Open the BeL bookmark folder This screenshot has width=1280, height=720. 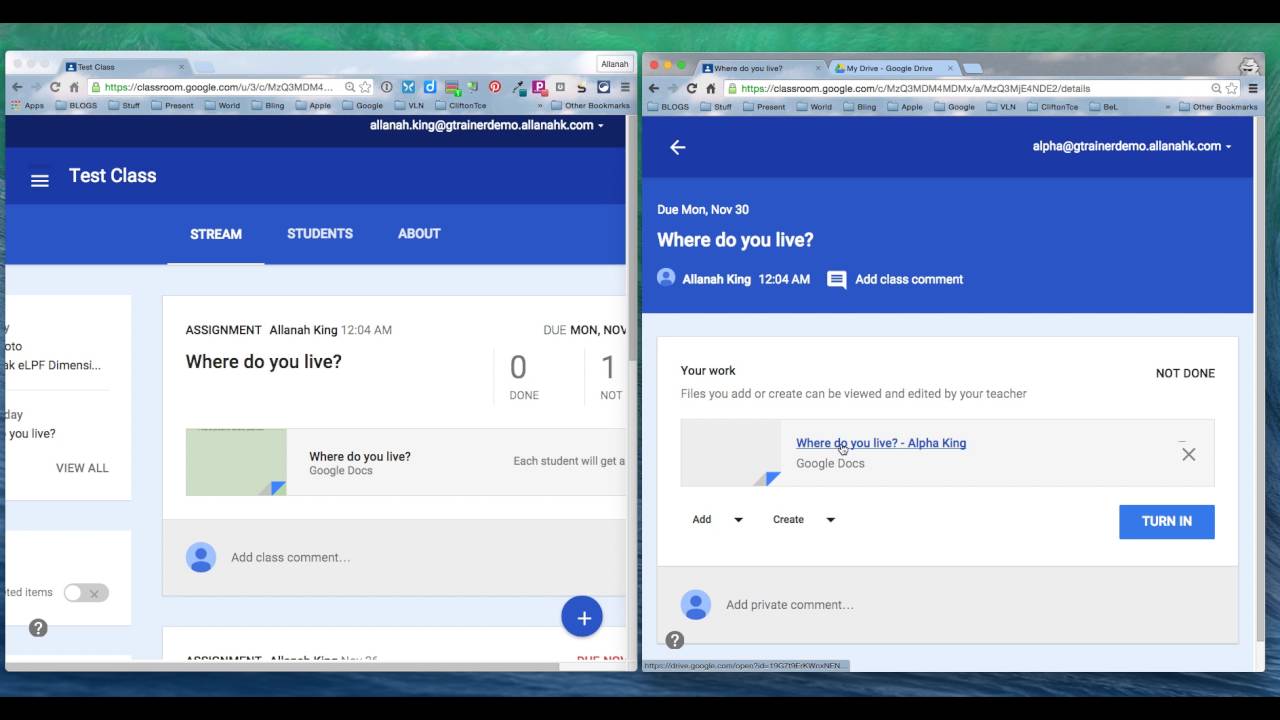click(1103, 107)
